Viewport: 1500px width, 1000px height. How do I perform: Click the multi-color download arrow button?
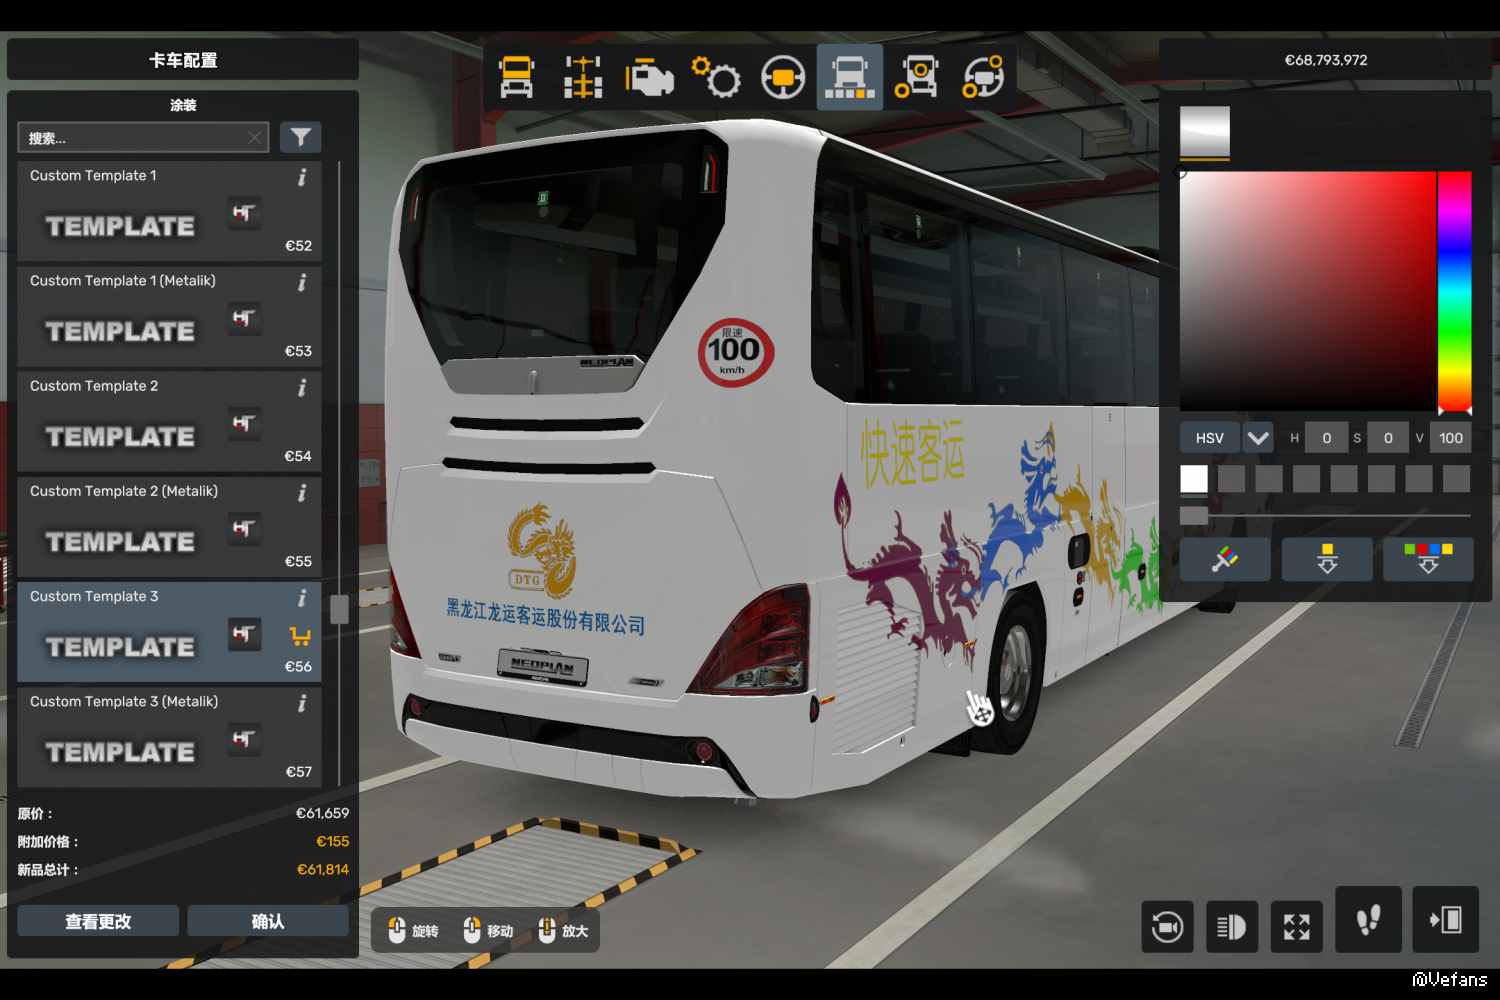pyautogui.click(x=1428, y=559)
